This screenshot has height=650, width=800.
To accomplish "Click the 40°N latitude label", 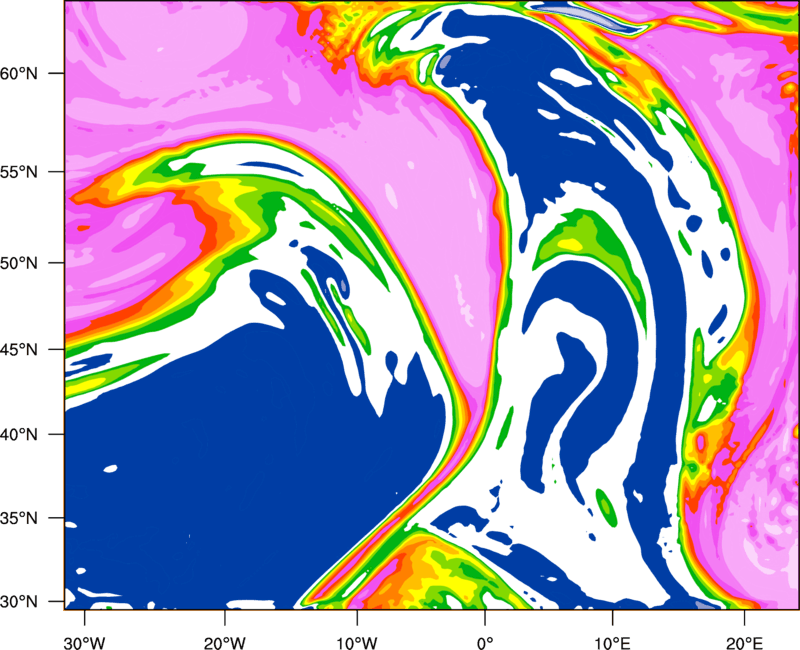I will pos(19,435).
